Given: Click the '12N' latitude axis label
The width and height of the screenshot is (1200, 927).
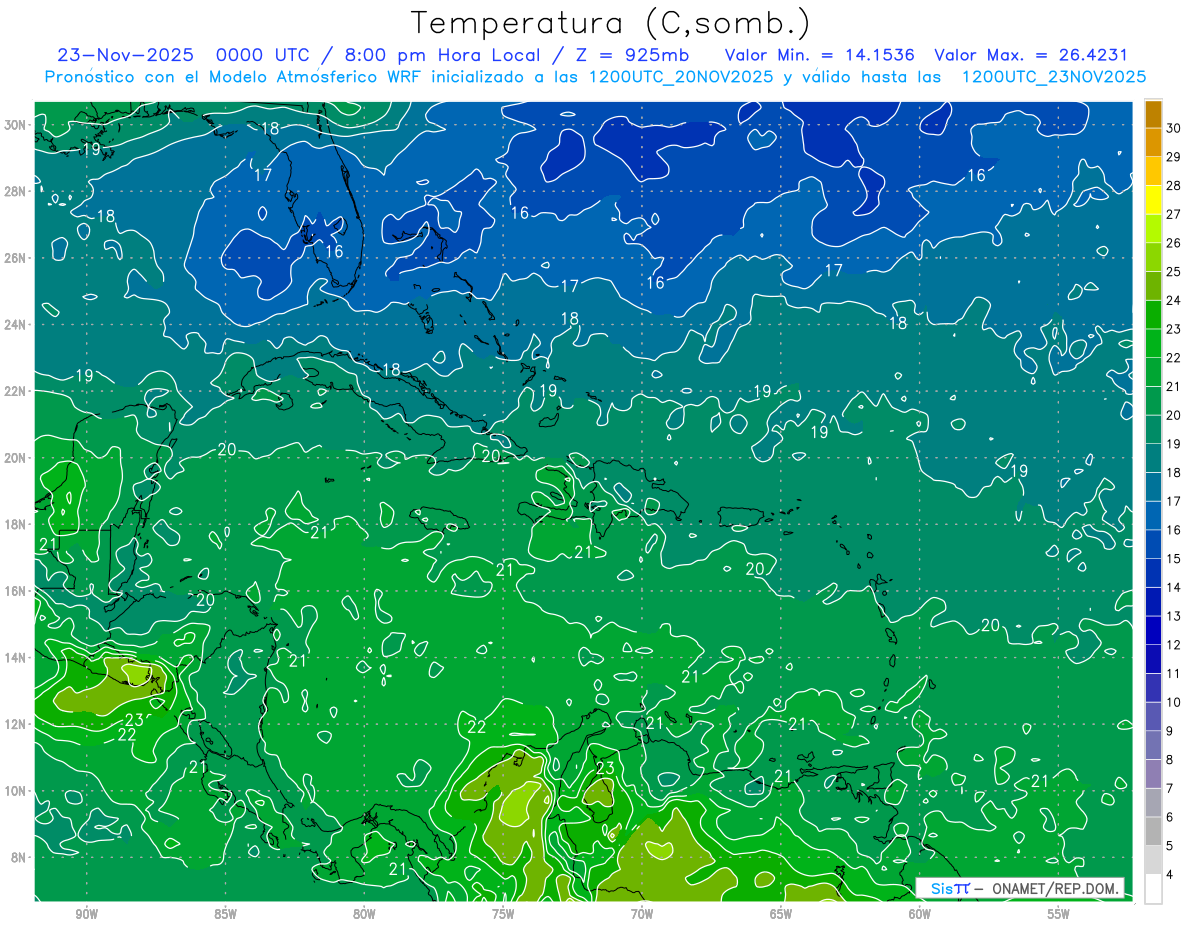Looking at the screenshot, I should [17, 724].
